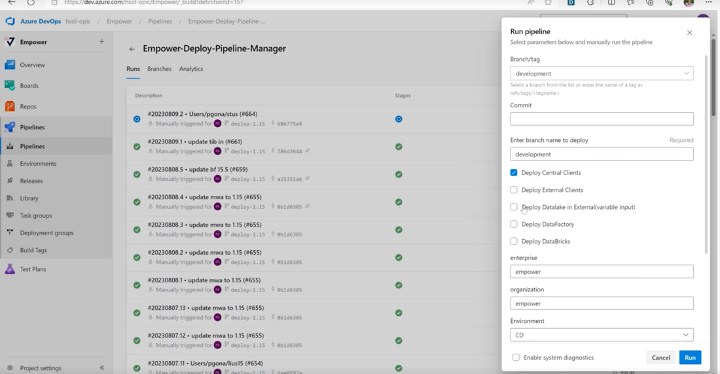Click the Empower project icon
720x374 pixels.
tap(10, 42)
